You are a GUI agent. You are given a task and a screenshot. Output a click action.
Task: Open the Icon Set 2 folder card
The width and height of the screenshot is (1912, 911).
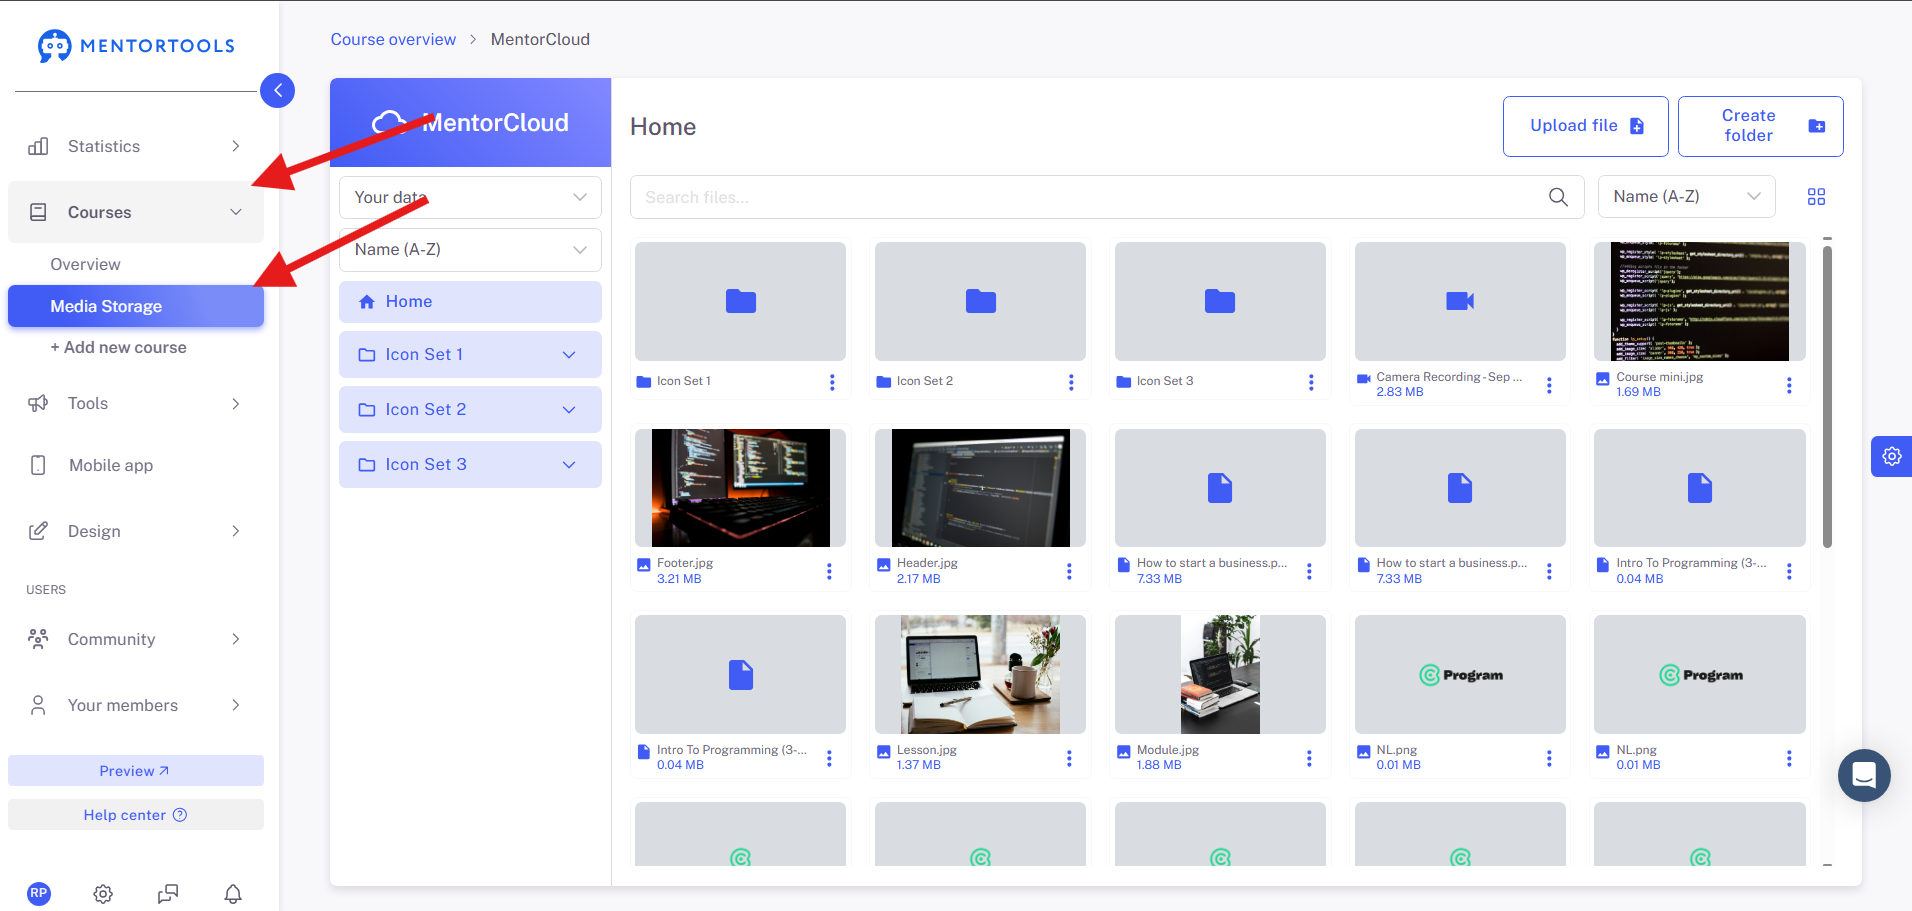point(980,301)
